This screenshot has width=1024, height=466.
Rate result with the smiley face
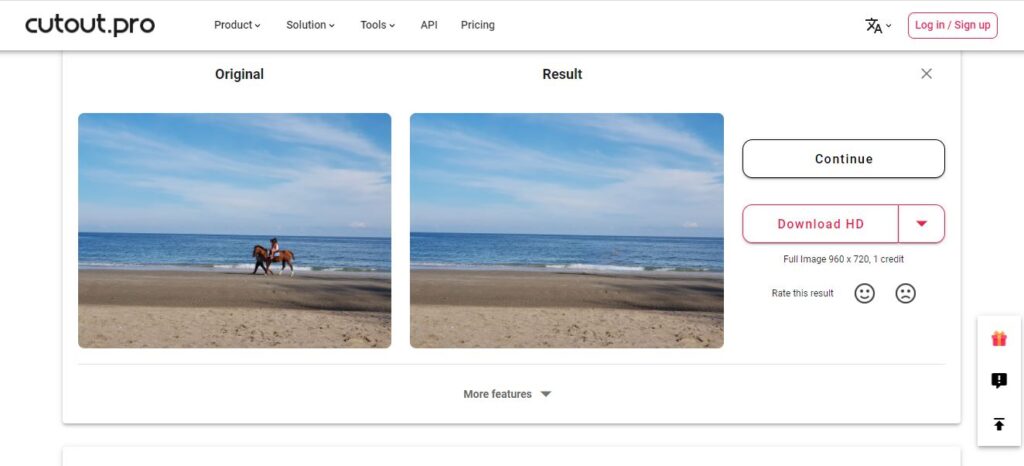point(865,293)
